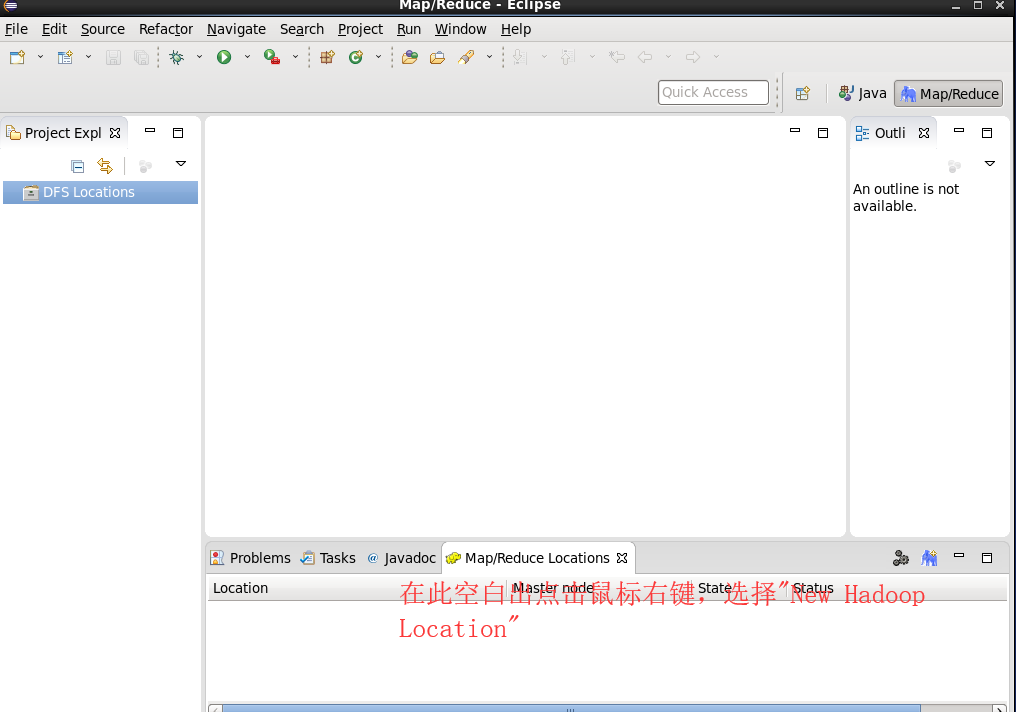1016x712 pixels.
Task: Click the New Java Package icon
Action: [327, 58]
